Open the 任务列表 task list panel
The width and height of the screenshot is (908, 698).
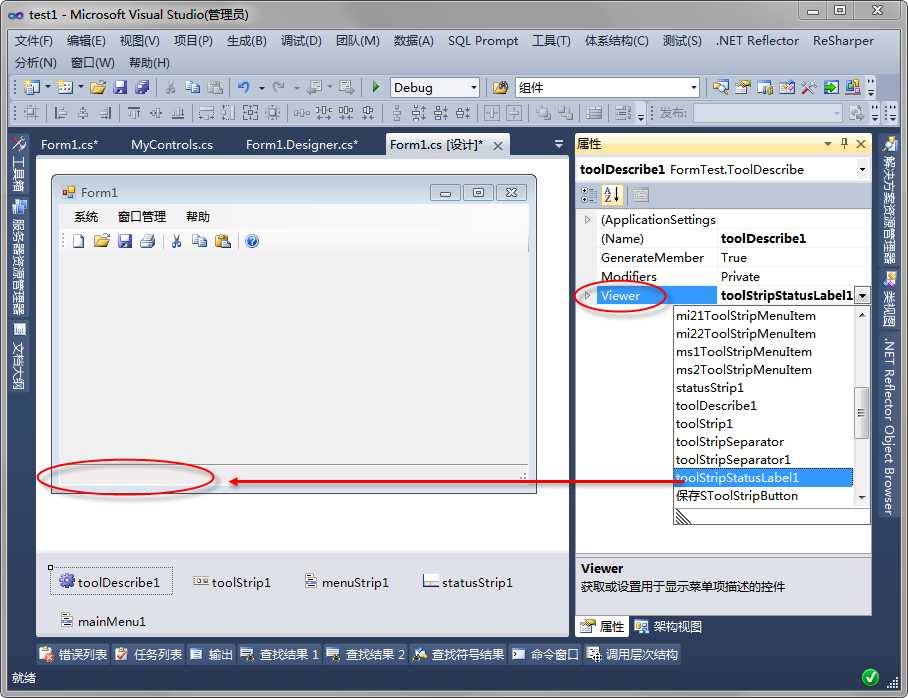click(x=148, y=655)
